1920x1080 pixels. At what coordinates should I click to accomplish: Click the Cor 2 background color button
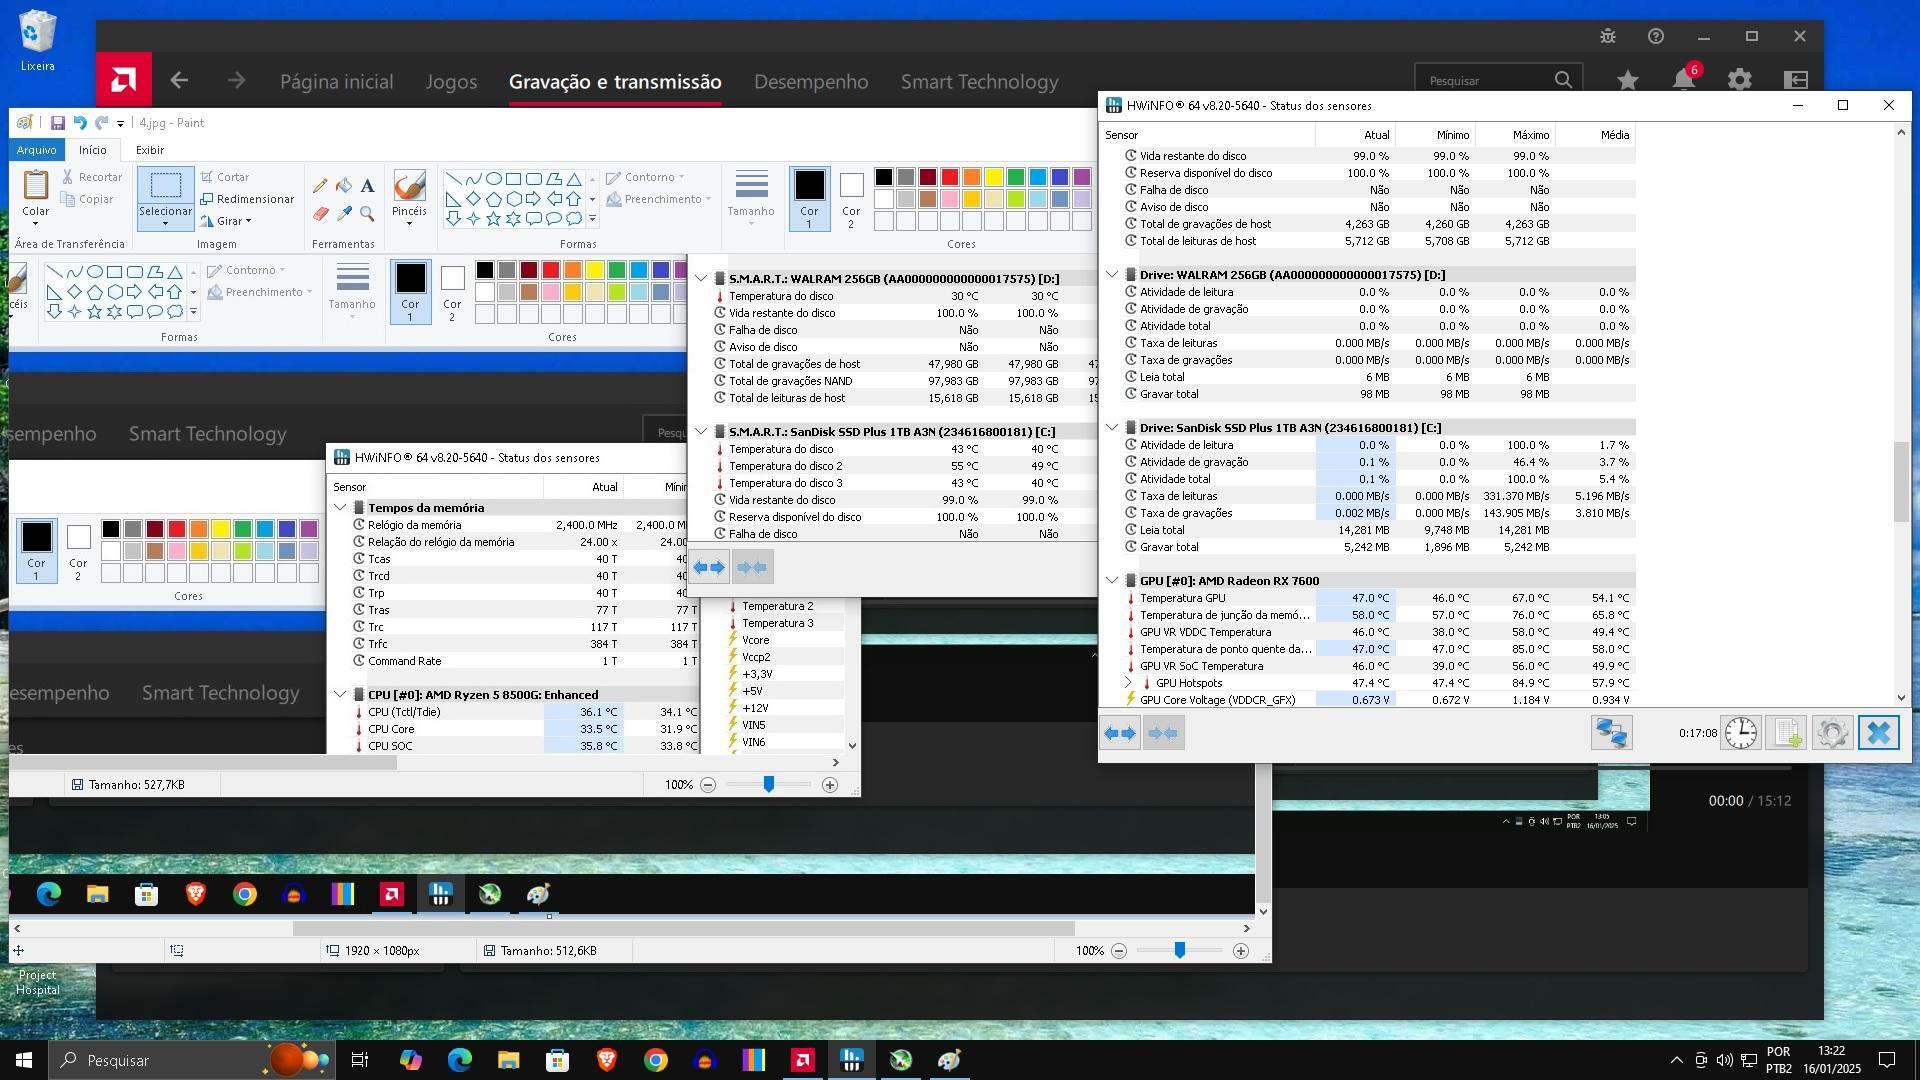(x=851, y=198)
